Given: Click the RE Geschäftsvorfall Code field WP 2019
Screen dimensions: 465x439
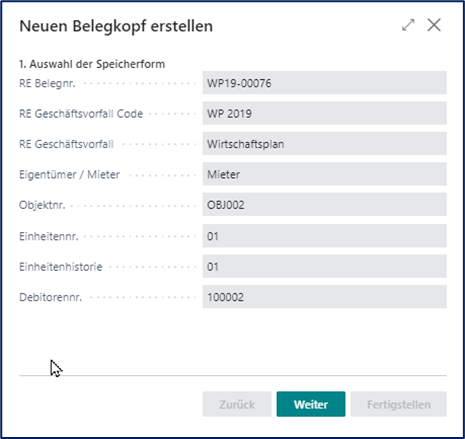Looking at the screenshot, I should [324, 113].
